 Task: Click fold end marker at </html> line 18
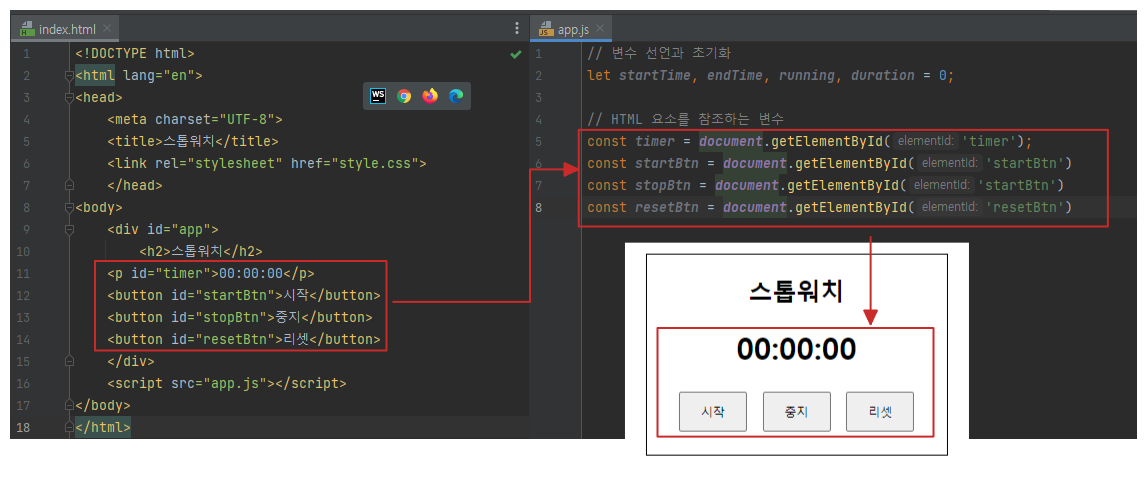pyautogui.click(x=69, y=427)
